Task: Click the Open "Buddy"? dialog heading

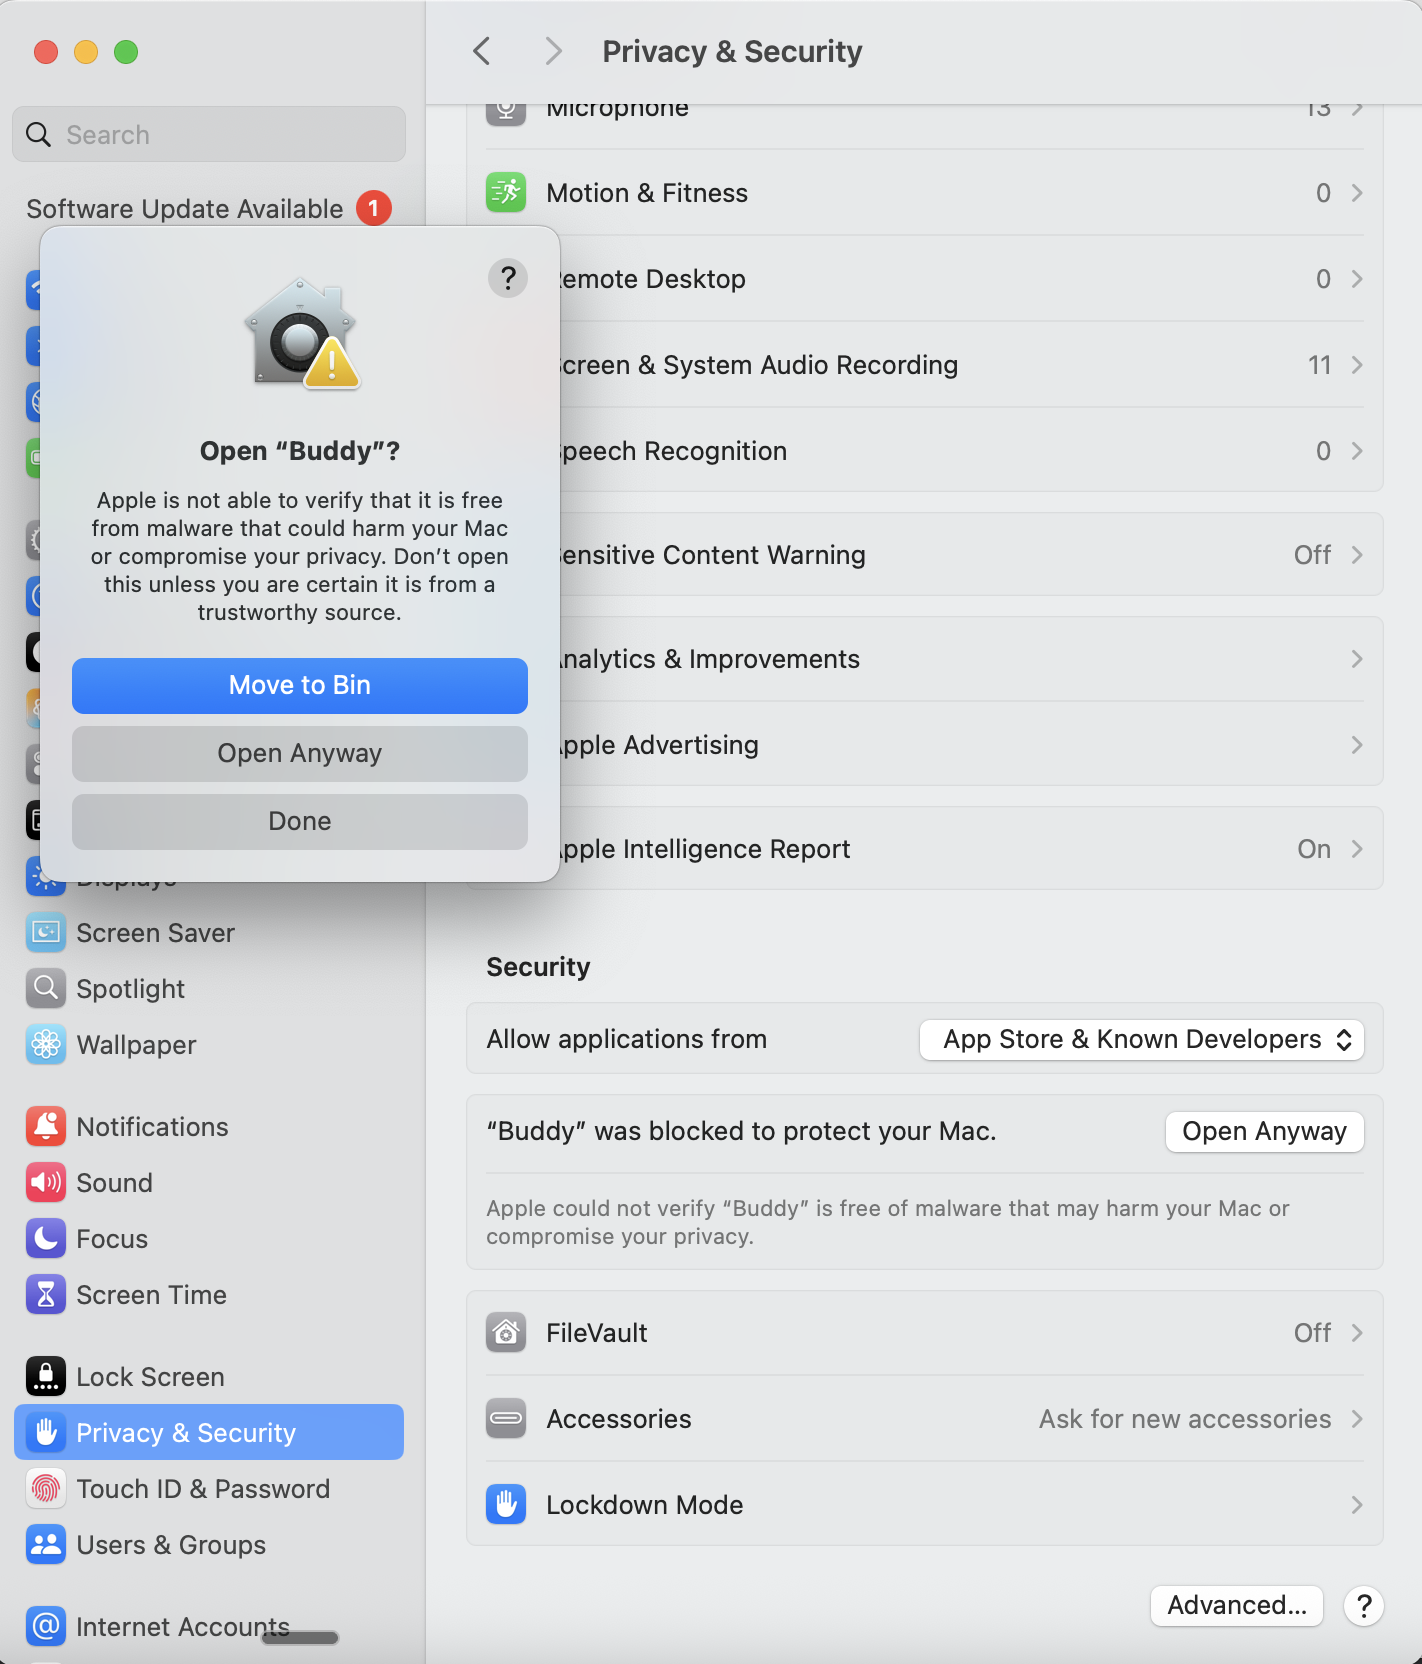Action: tap(300, 451)
